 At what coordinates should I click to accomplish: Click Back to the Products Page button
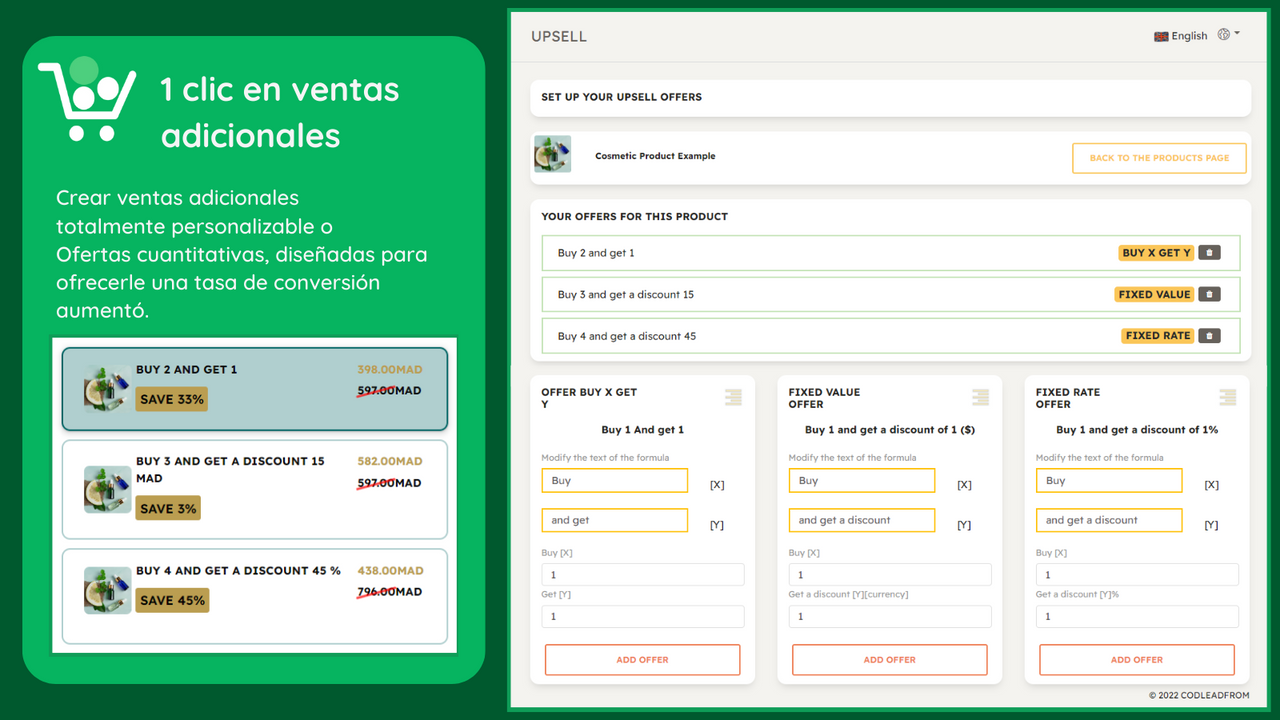[x=1159, y=158]
